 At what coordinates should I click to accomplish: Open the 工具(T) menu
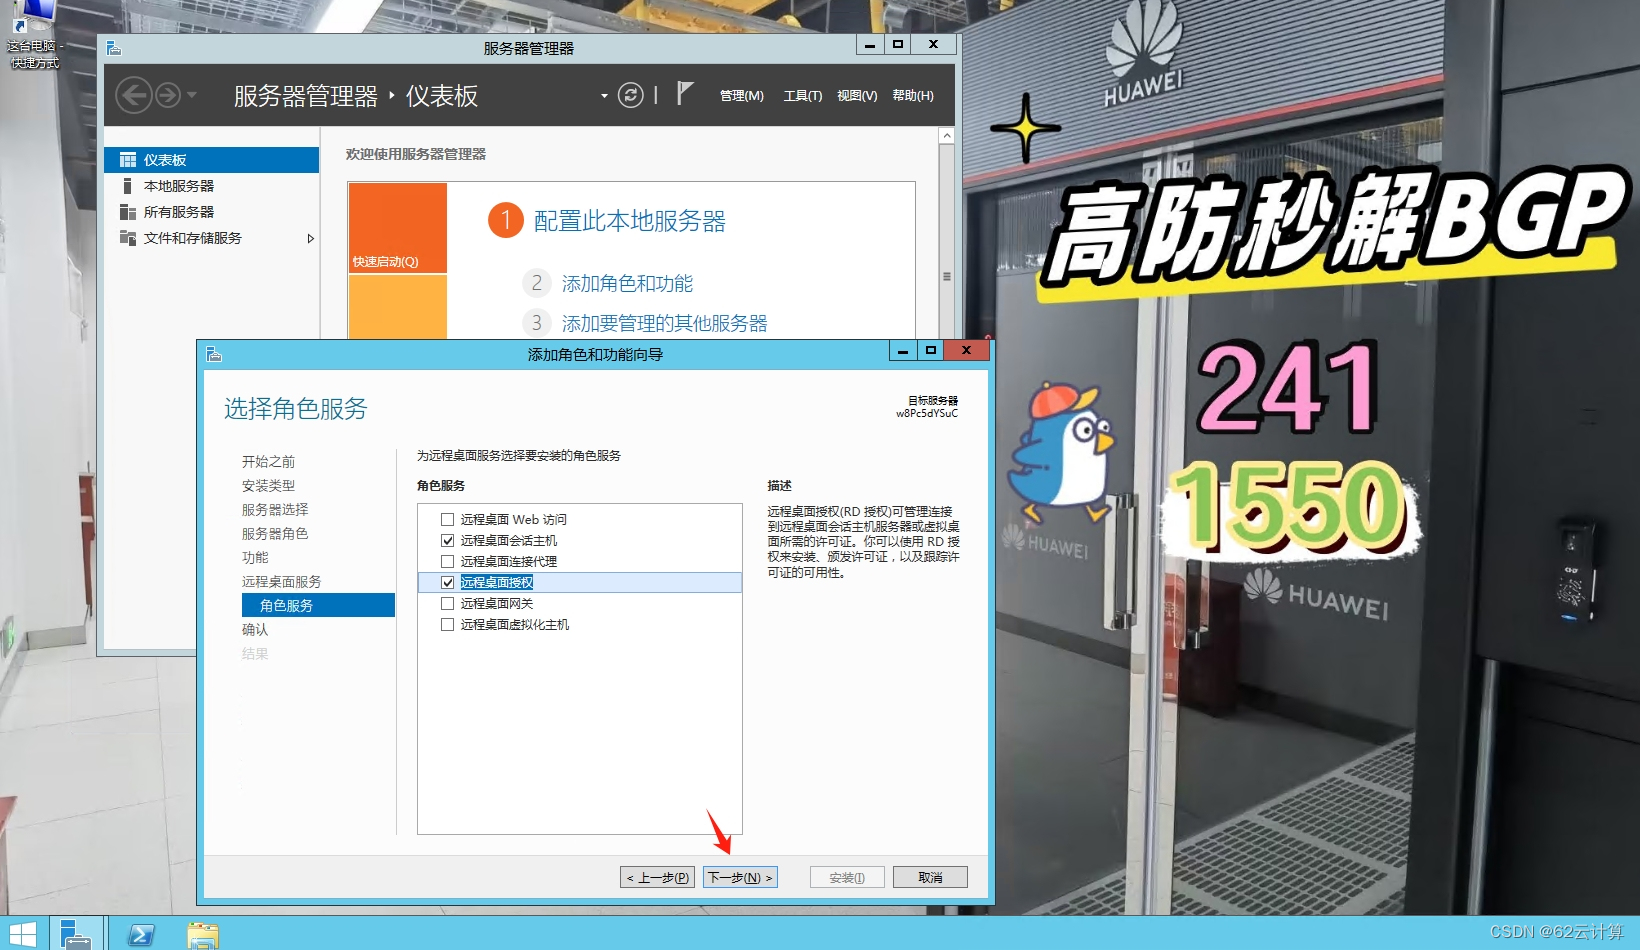coord(803,96)
